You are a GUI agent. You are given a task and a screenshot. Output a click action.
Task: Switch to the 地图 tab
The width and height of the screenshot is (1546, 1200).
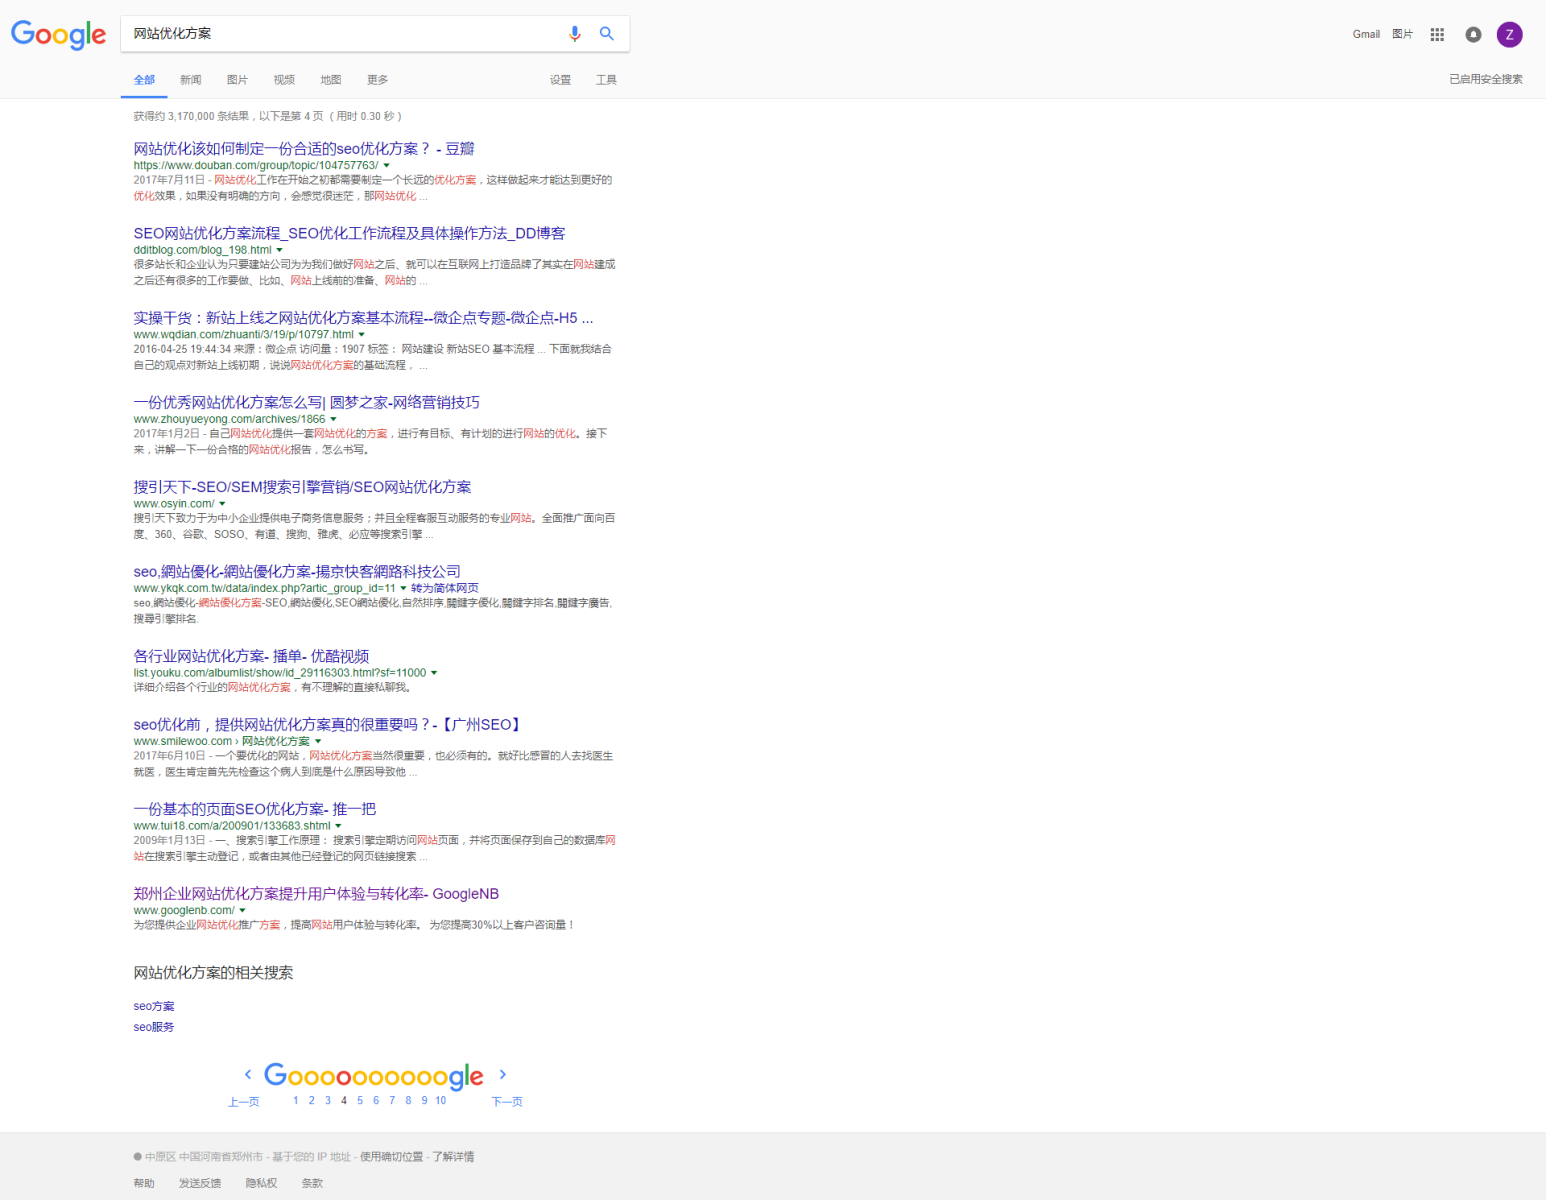coord(331,80)
